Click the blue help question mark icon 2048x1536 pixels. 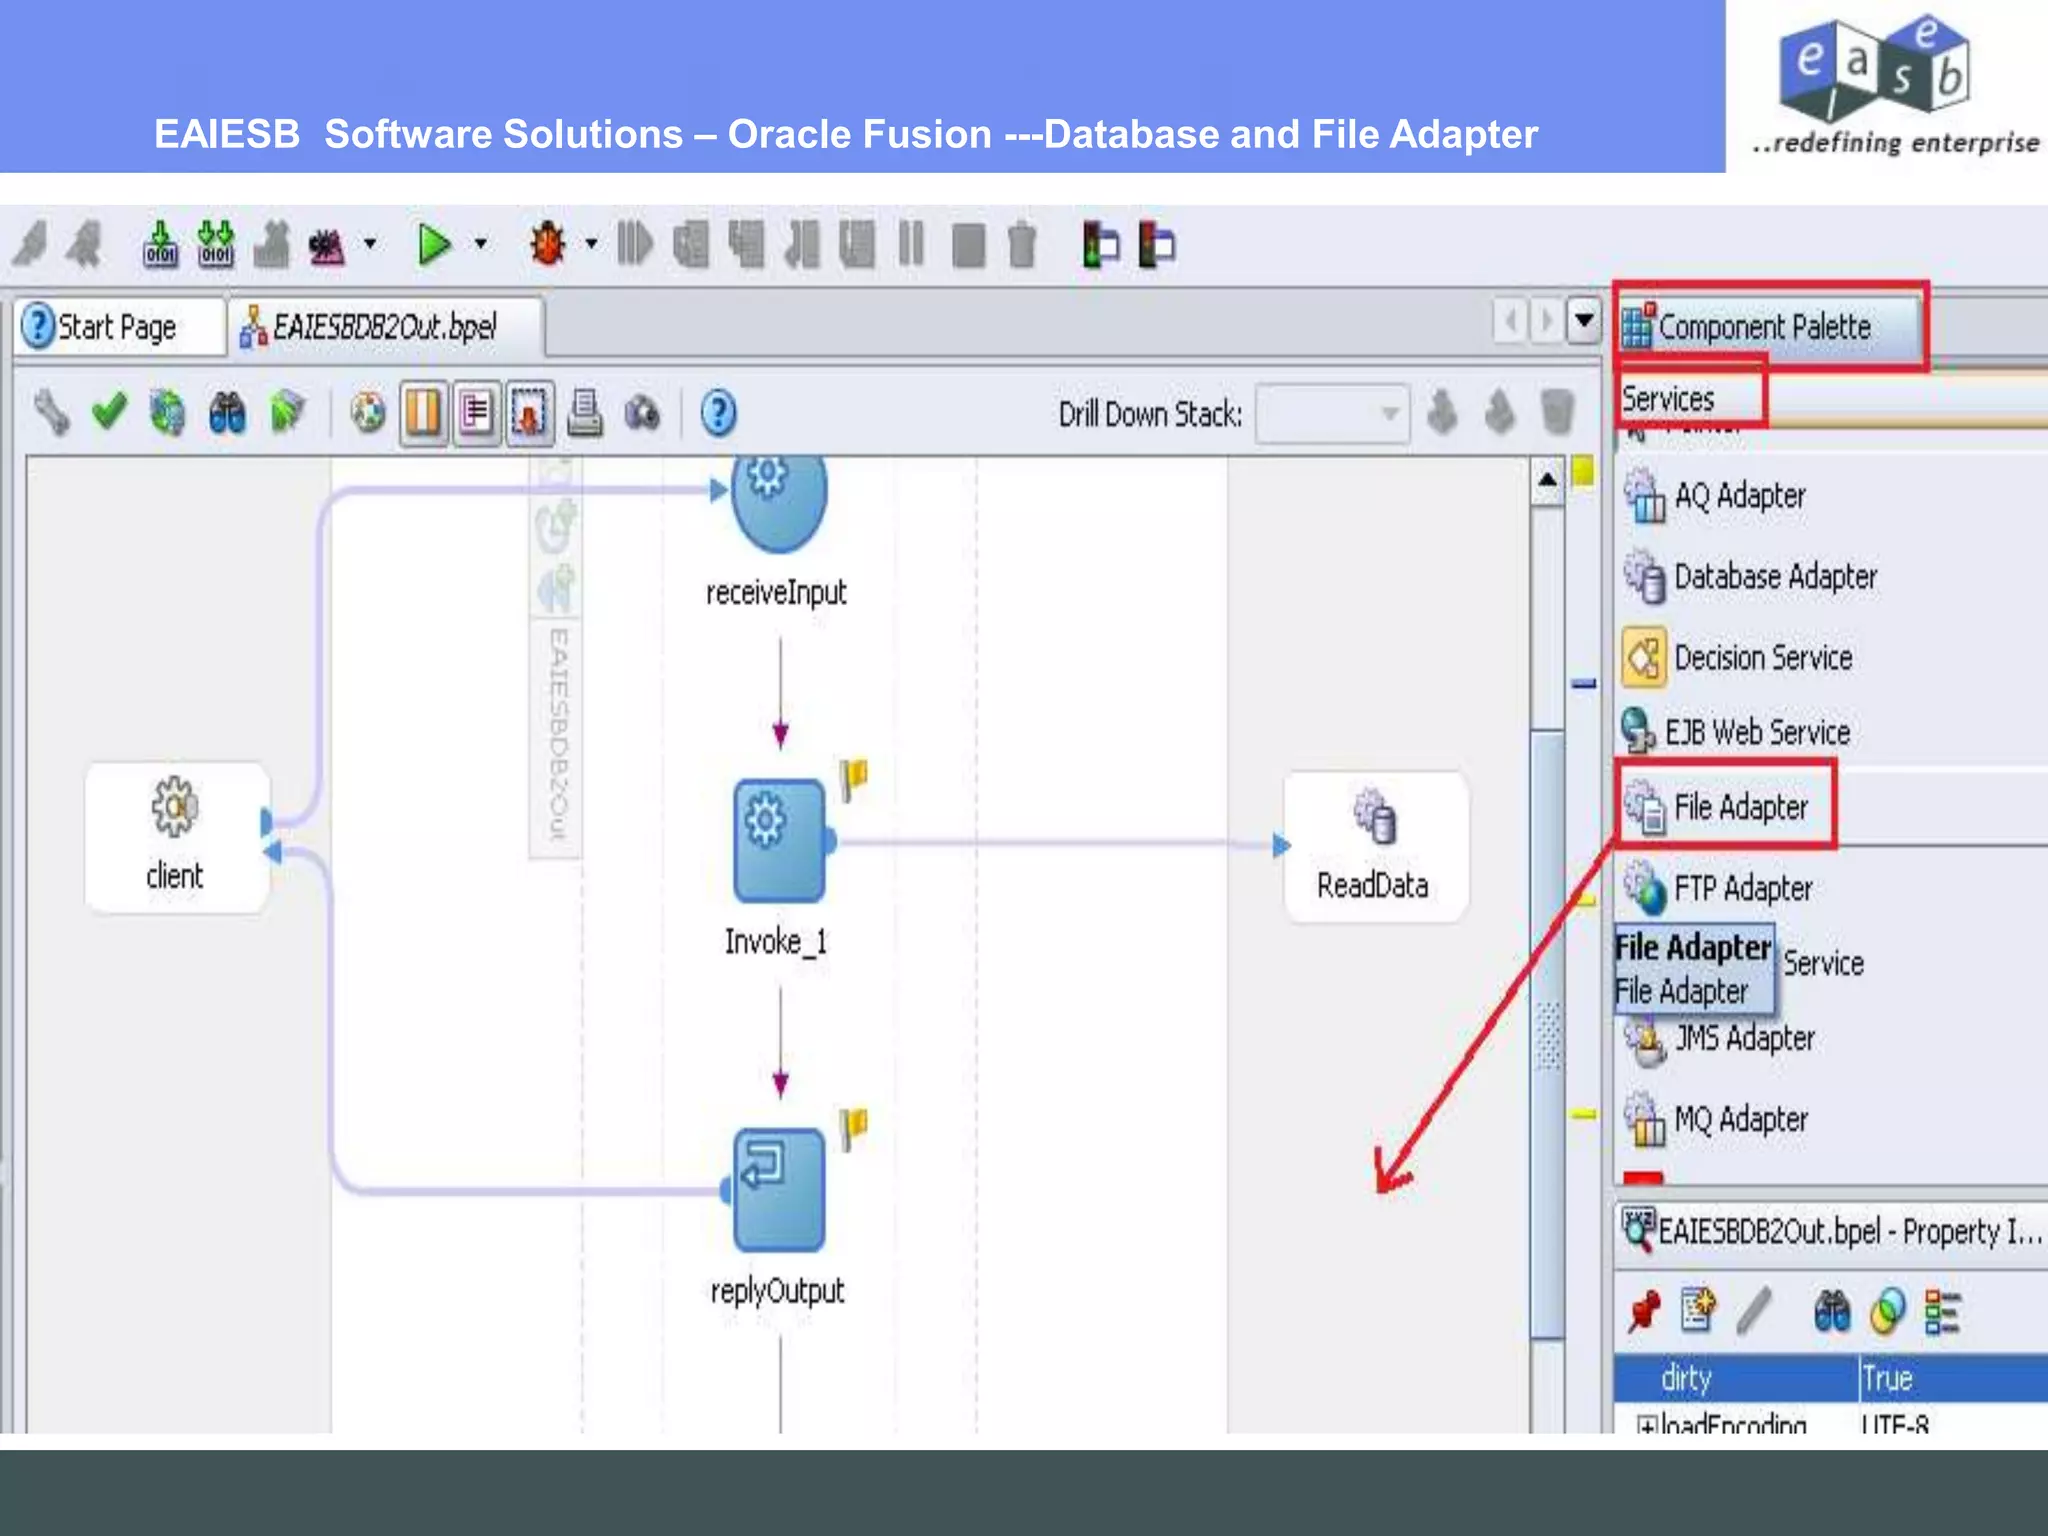tap(718, 412)
